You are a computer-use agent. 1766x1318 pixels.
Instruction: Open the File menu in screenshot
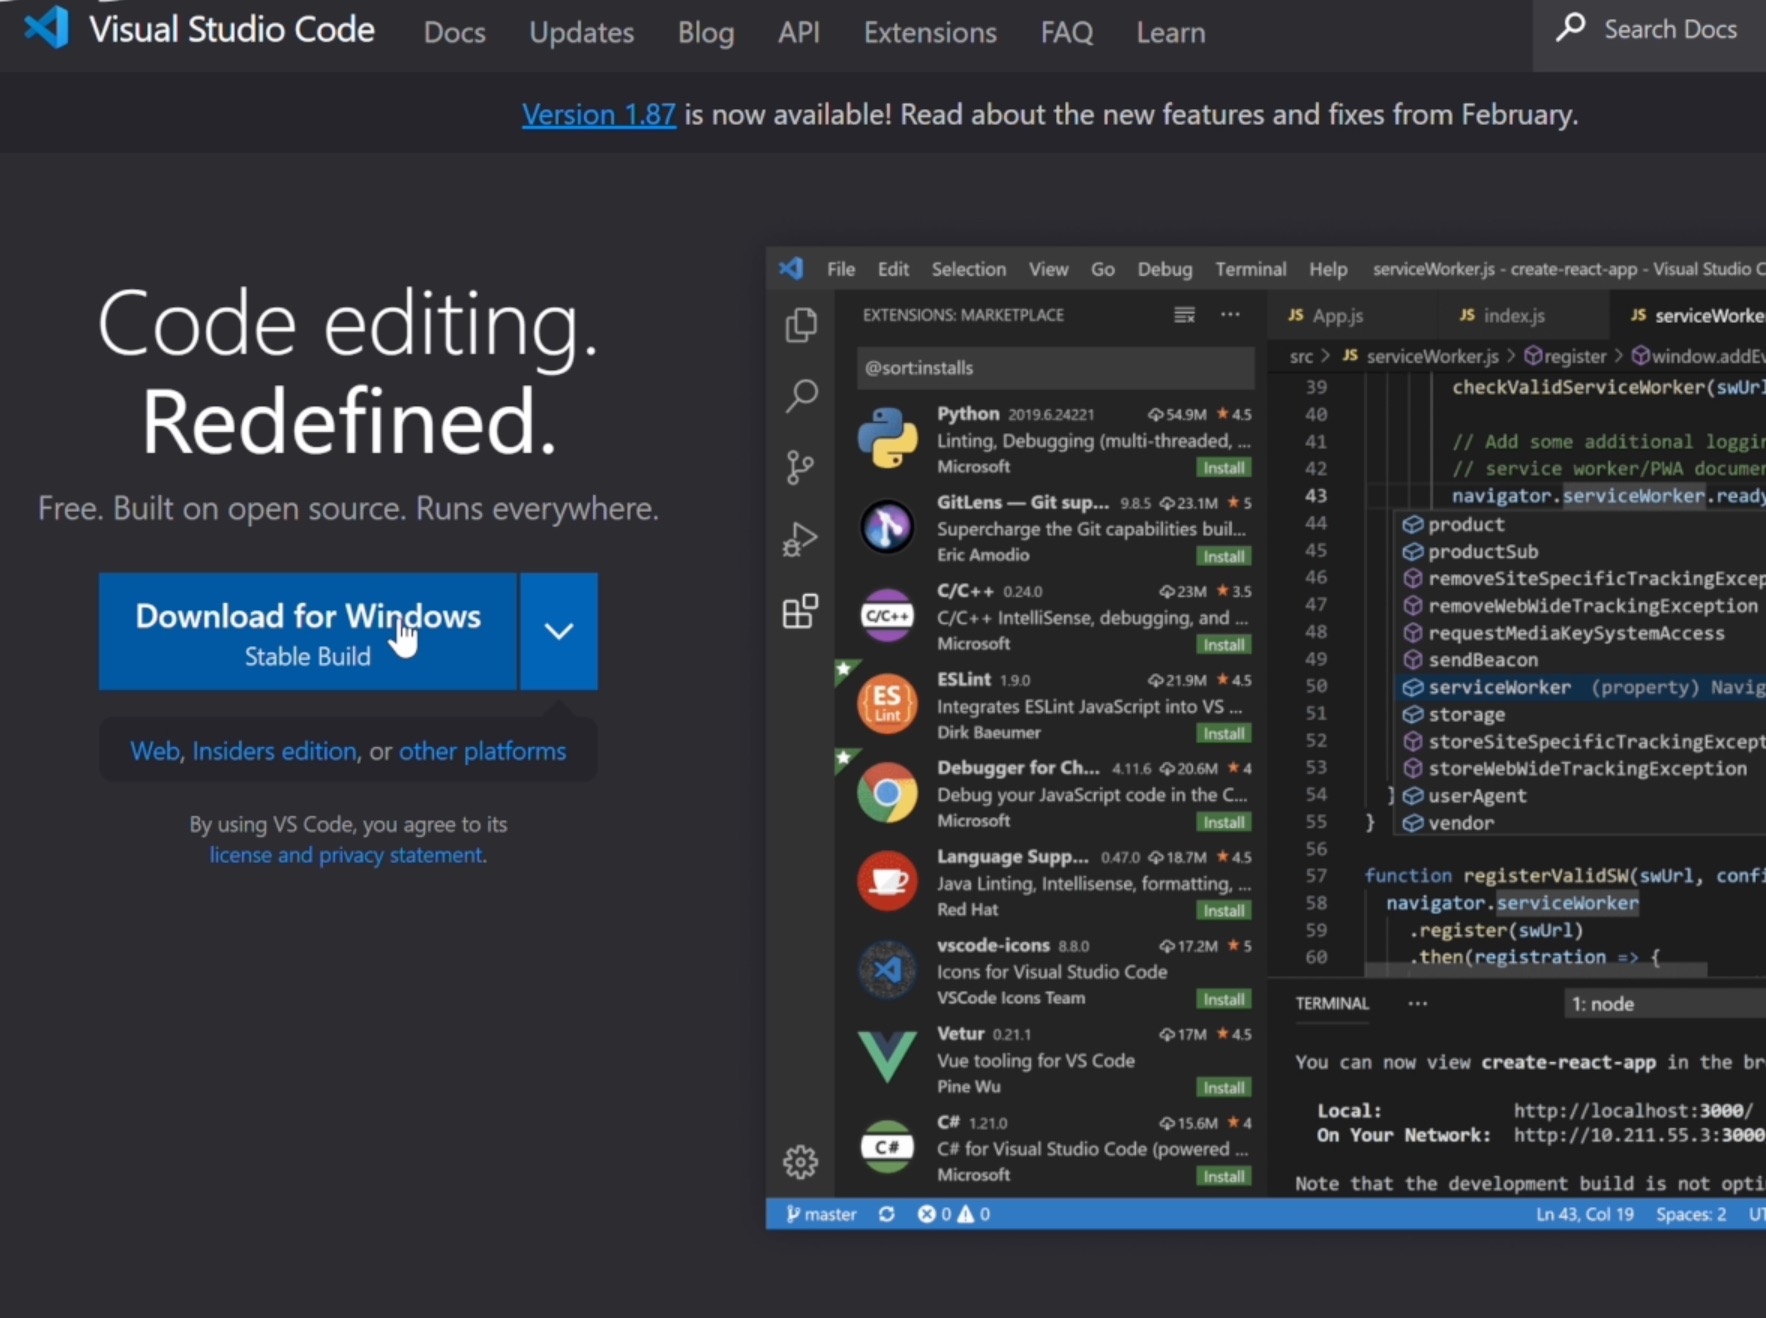pos(841,269)
